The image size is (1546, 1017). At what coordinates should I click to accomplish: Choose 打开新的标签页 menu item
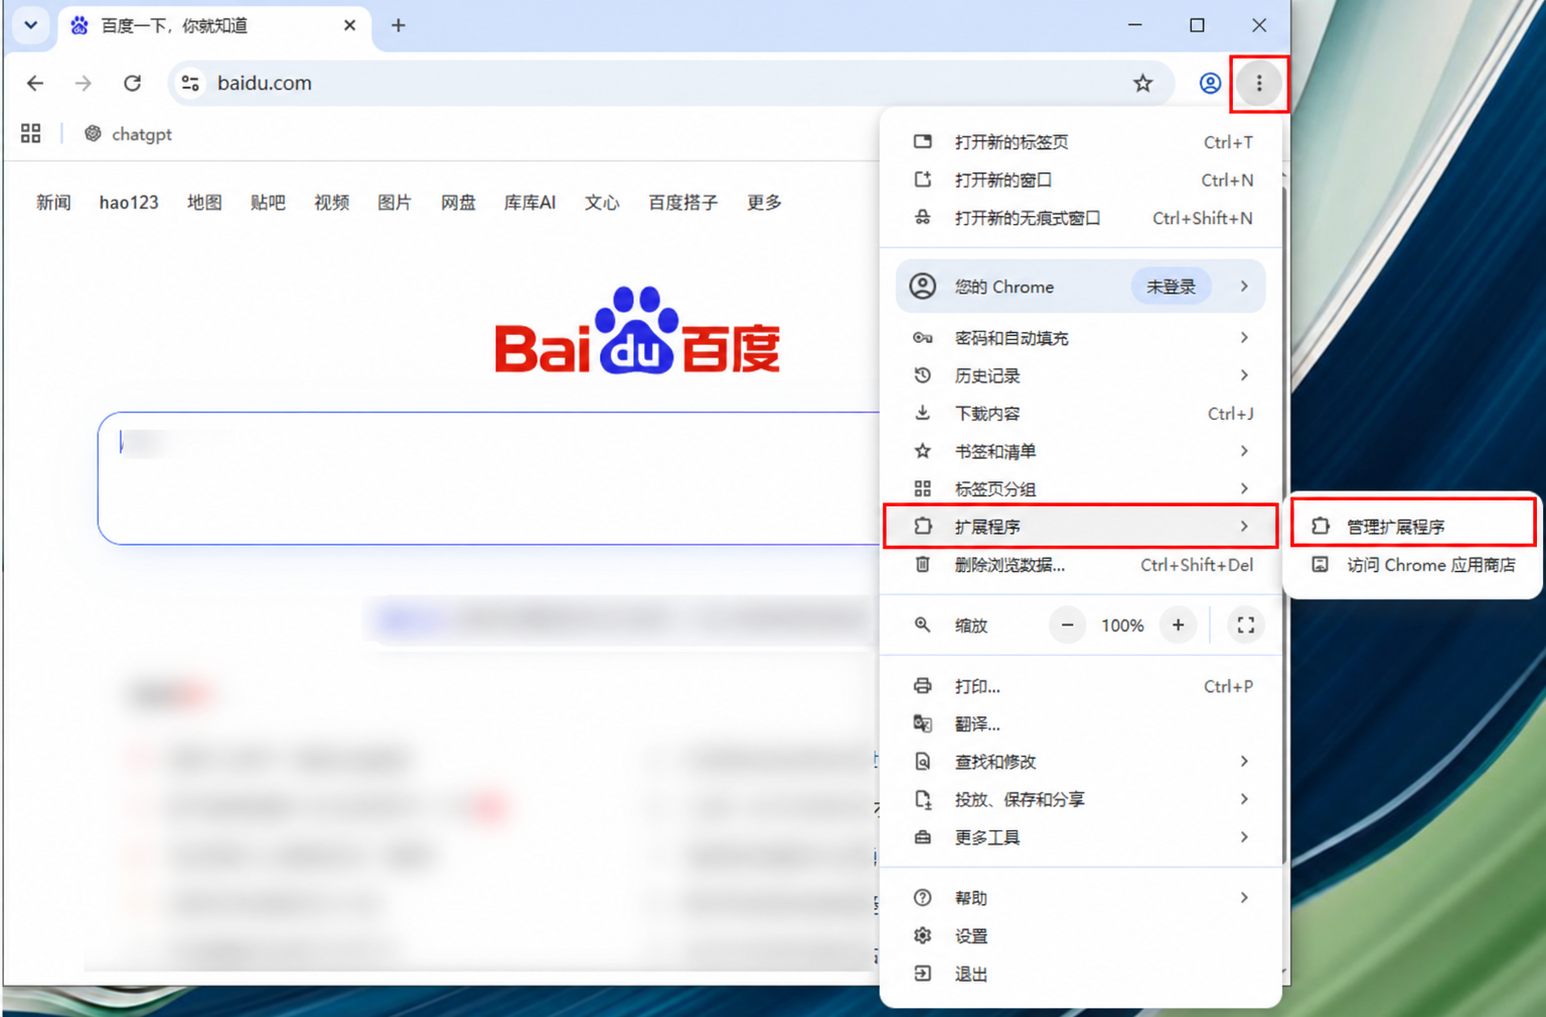click(1082, 142)
